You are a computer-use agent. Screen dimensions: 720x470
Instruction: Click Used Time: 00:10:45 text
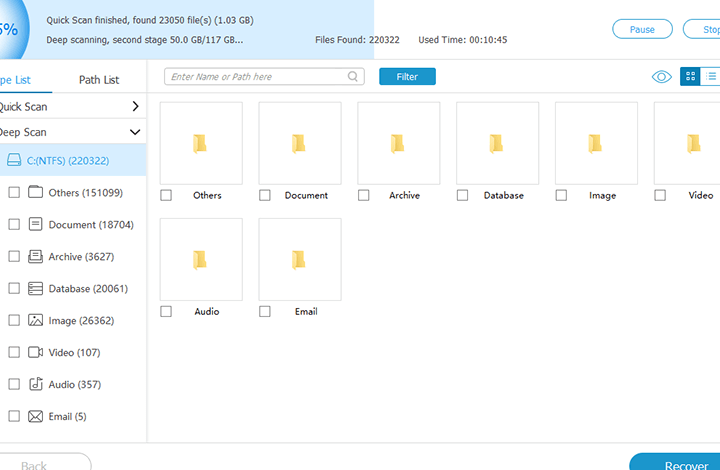[462, 40]
